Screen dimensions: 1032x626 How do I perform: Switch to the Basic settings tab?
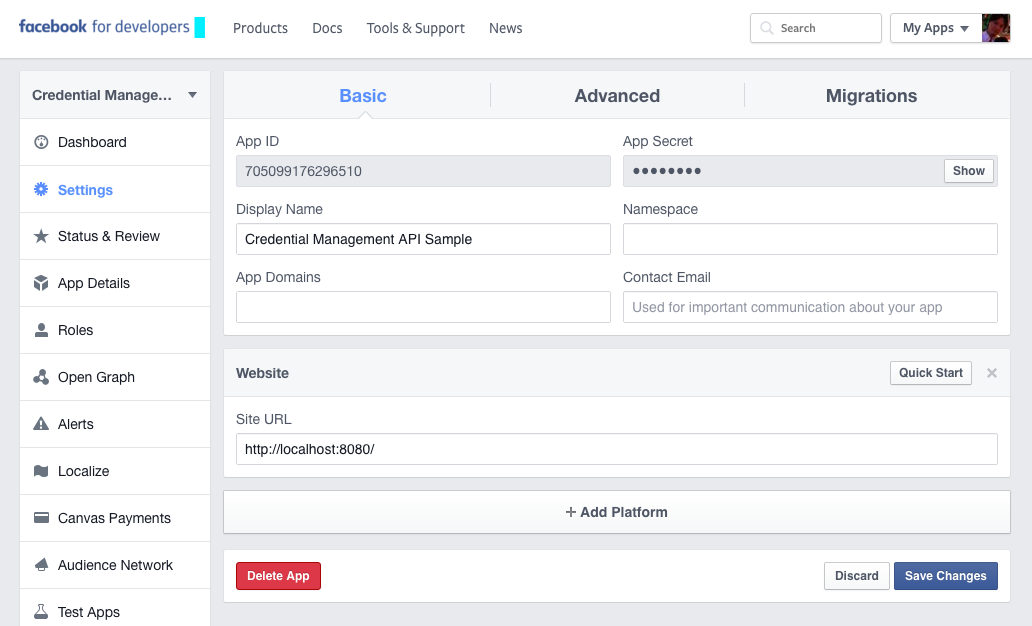363,95
